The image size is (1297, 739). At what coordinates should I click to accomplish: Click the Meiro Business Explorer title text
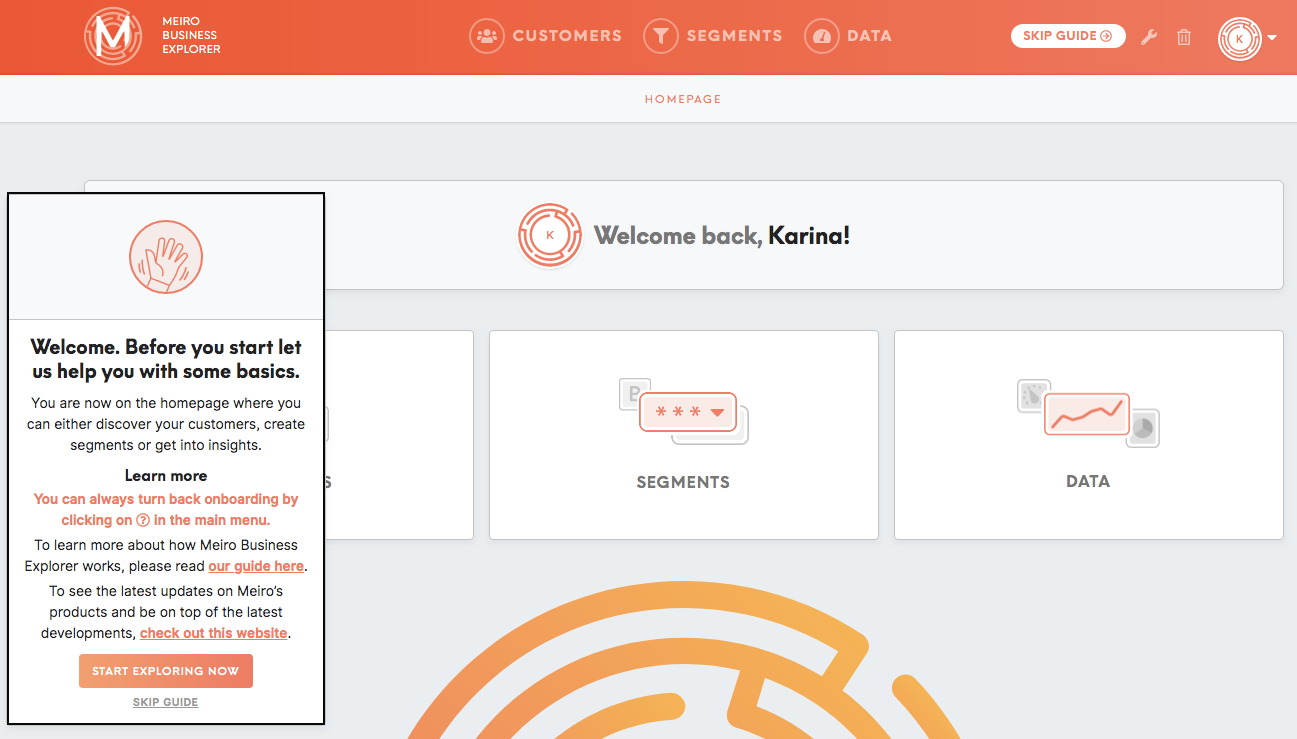pyautogui.click(x=191, y=36)
